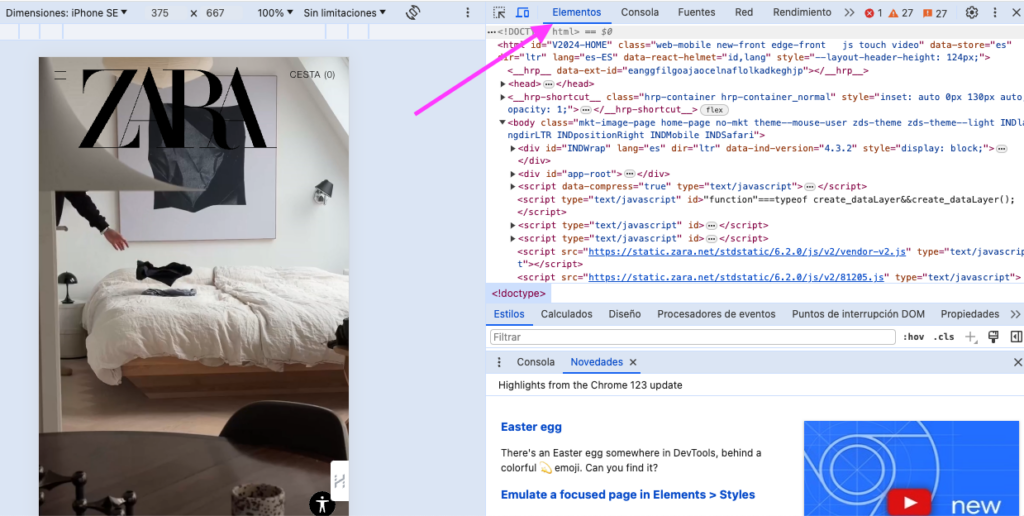Open DevTools customize three-dot menu
The image size is (1024, 516).
pyautogui.click(x=995, y=12)
